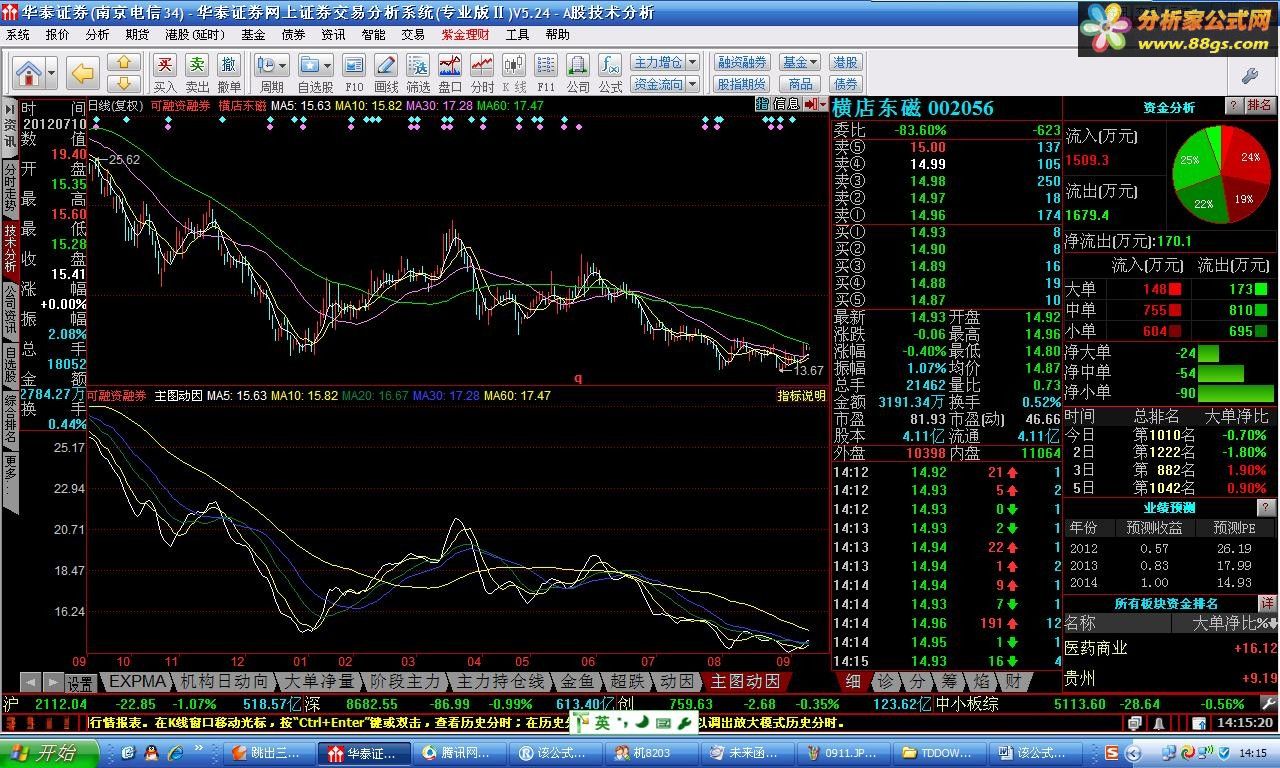The height and width of the screenshot is (768, 1280).
Task: Click the scroll-right arrow beside 设置
Action: coord(53,683)
